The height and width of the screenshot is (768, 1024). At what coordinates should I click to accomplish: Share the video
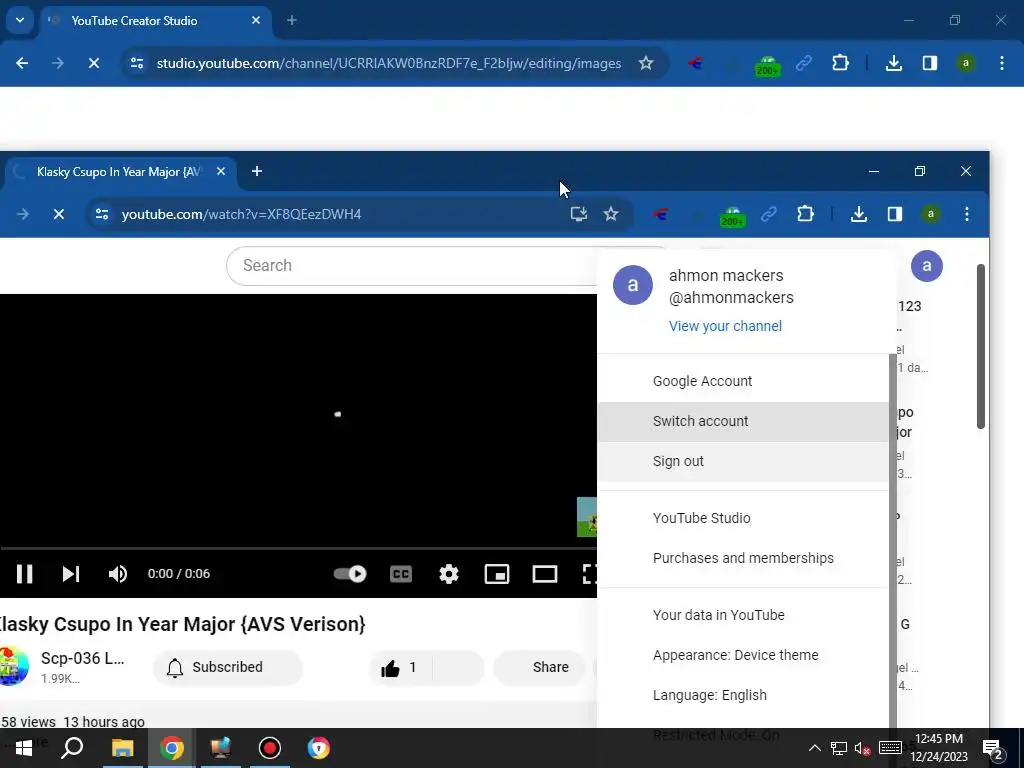click(x=539, y=667)
